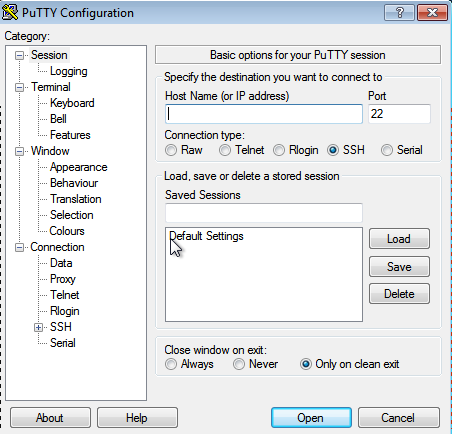Click the Open button
Viewport: 452px width, 434px height.
coord(311,417)
